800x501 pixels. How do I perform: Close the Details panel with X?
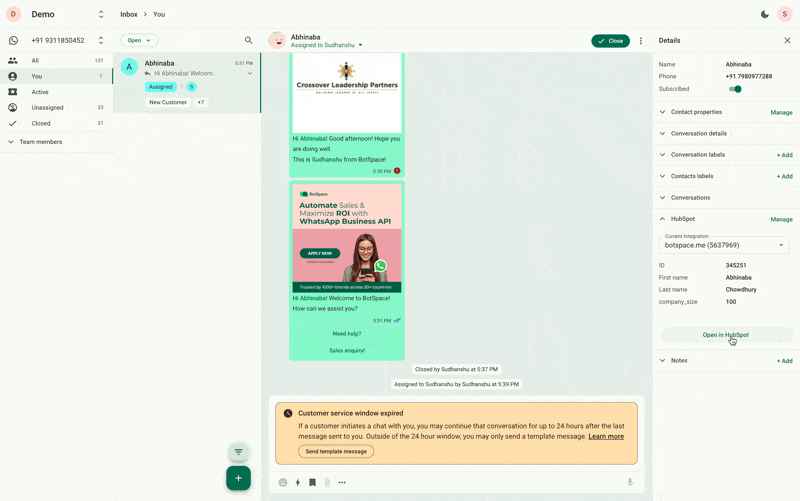coord(787,40)
